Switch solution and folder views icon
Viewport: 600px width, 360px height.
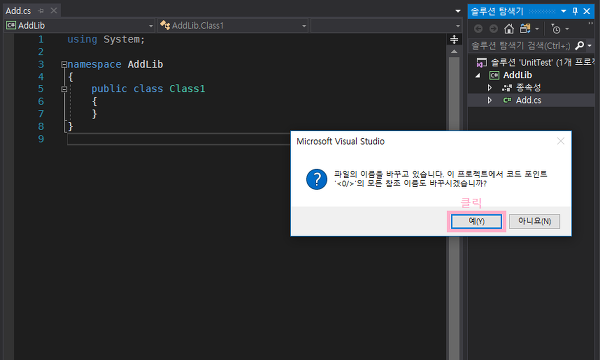(x=525, y=29)
